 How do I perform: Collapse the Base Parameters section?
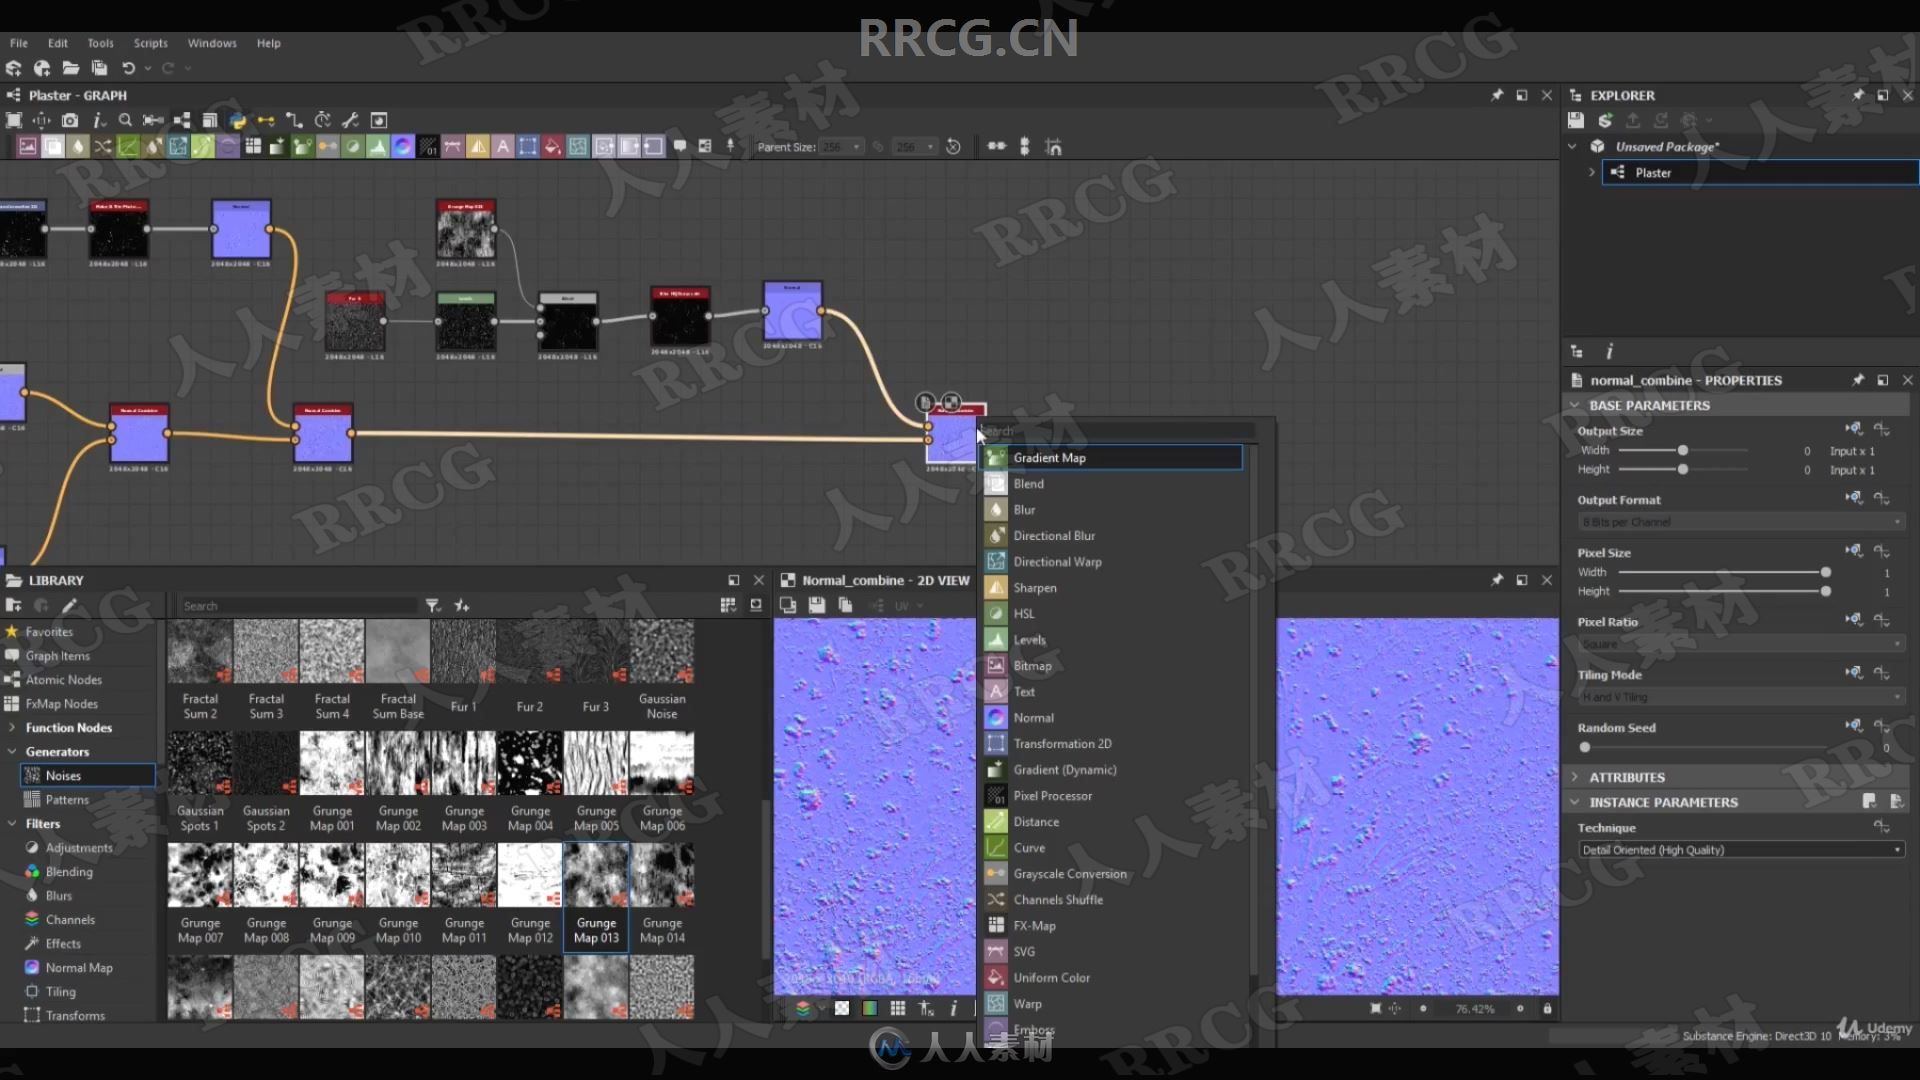click(x=1575, y=405)
